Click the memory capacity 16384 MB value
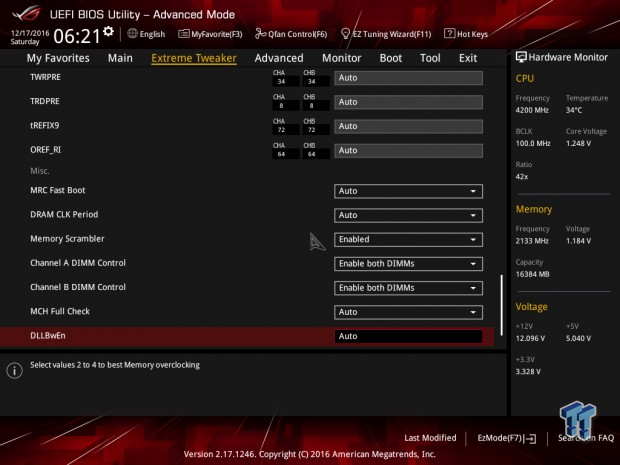Viewport: 620px width, 465px height. click(532, 274)
